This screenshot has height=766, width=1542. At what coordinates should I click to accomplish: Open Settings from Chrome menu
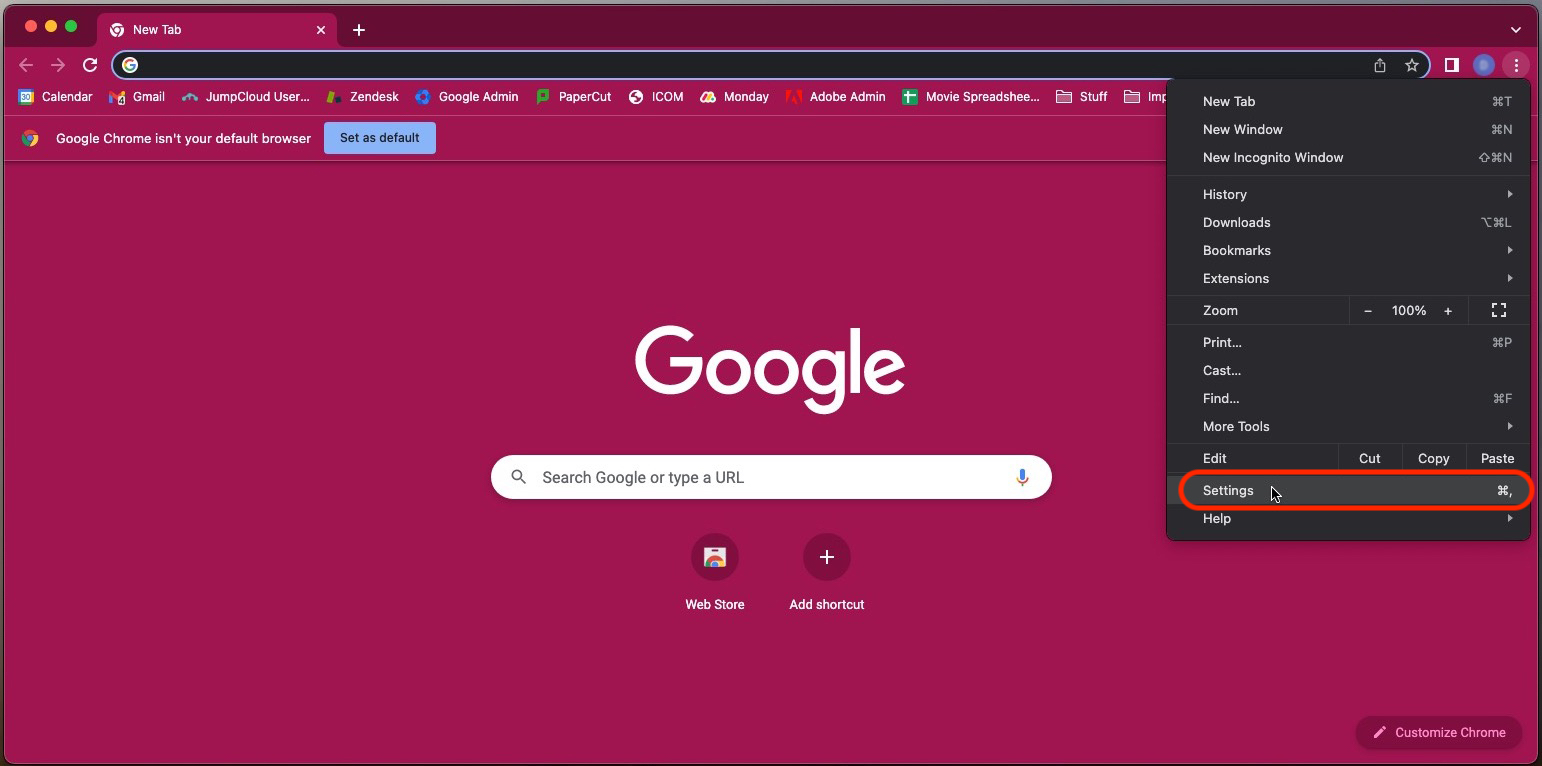click(x=1348, y=490)
